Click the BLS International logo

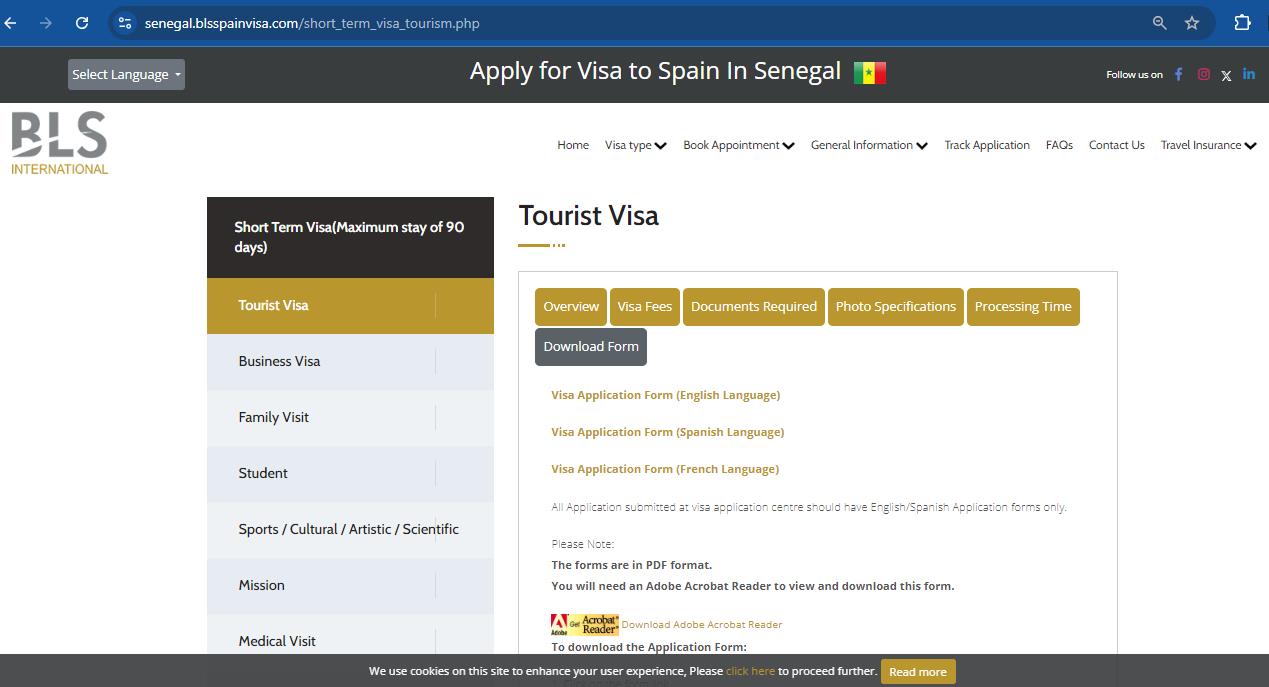coord(60,143)
